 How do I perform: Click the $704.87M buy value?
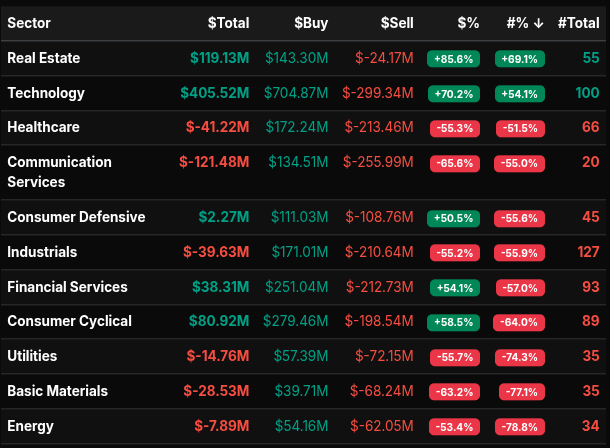point(296,93)
